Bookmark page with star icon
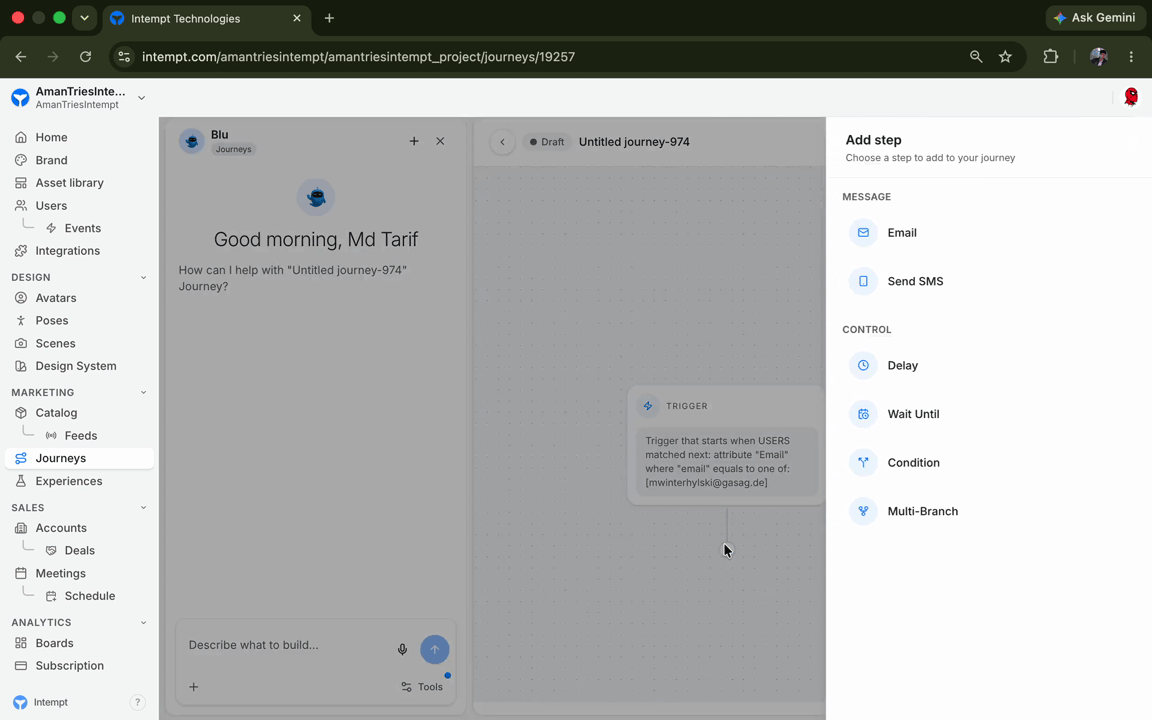Image resolution: width=1152 pixels, height=720 pixels. (1005, 57)
